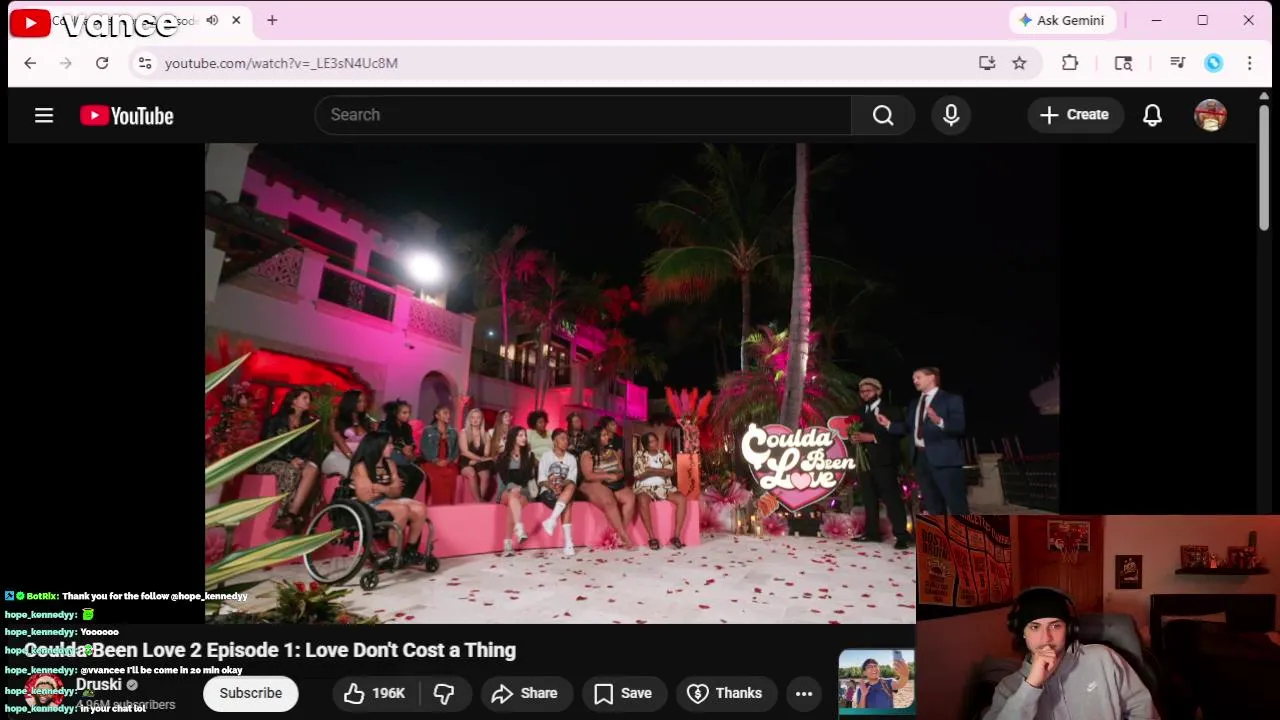1280x720 pixels.
Task: Open the media controls music-note icon
Action: [x=1177, y=63]
